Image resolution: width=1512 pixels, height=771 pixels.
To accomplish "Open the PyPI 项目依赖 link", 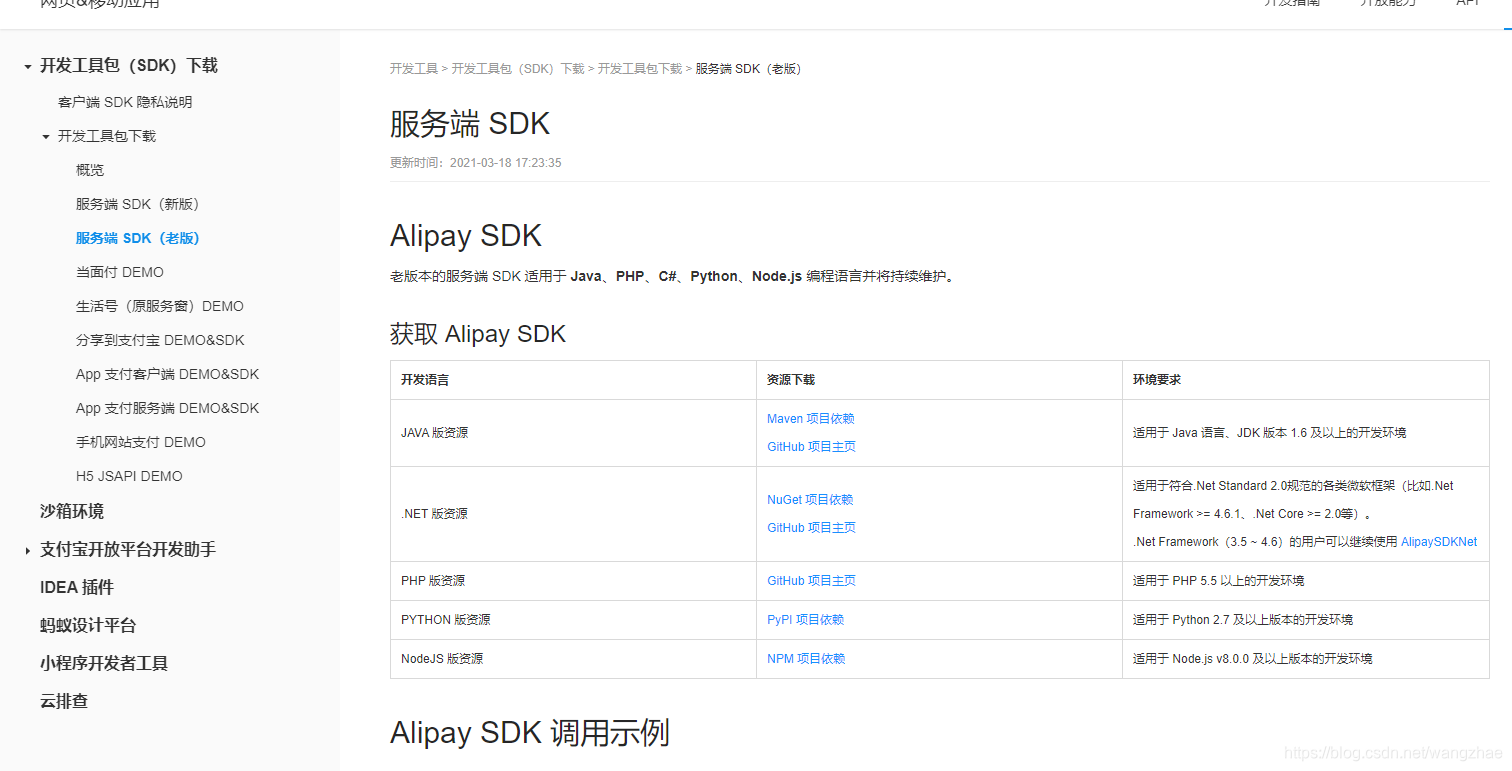I will click(806, 620).
